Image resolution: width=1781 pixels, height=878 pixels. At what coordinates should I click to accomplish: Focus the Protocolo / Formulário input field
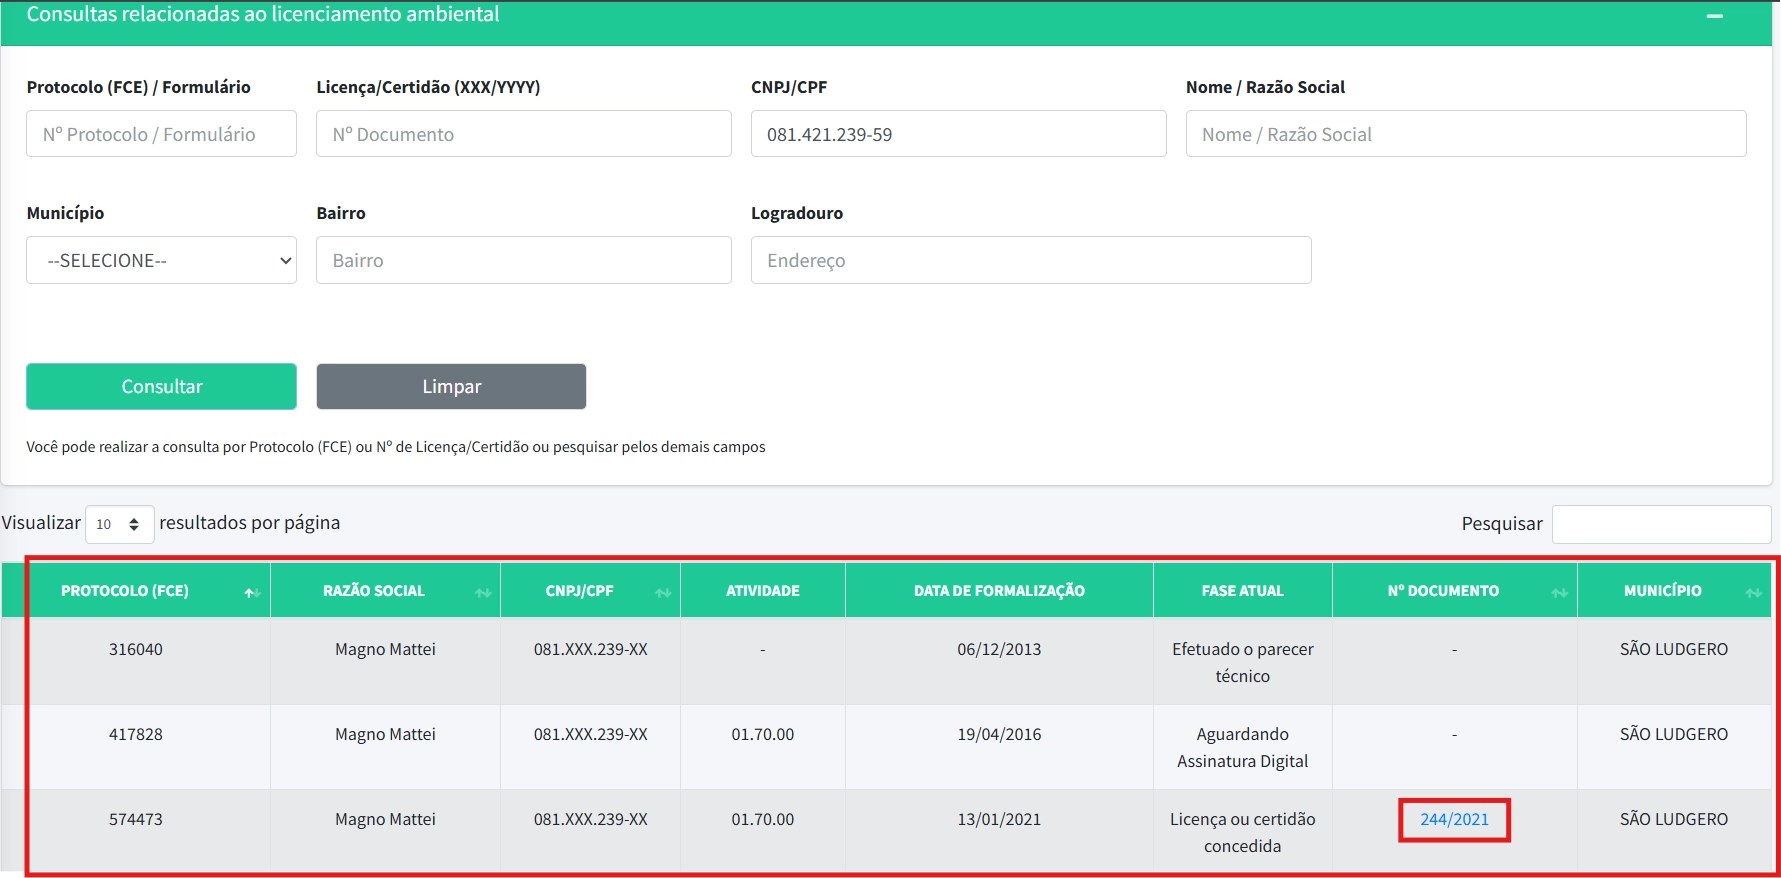[x=161, y=134]
